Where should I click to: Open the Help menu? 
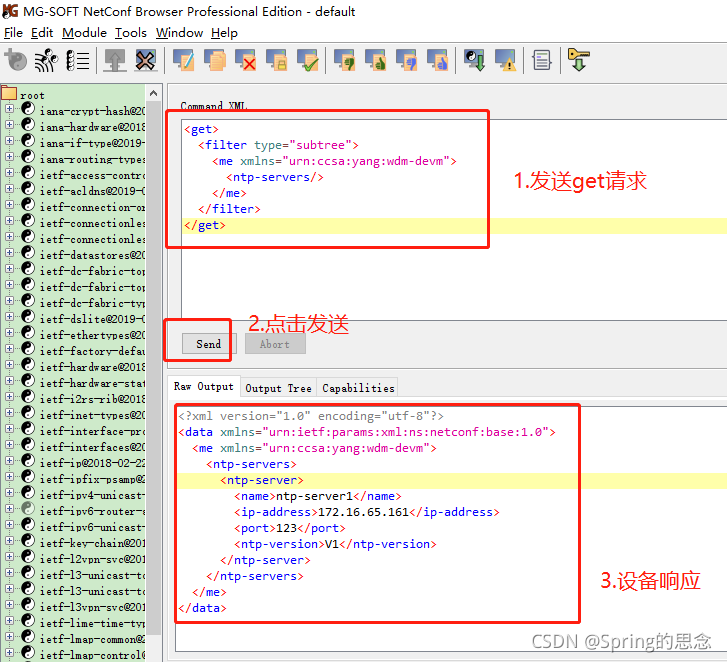pos(224,33)
